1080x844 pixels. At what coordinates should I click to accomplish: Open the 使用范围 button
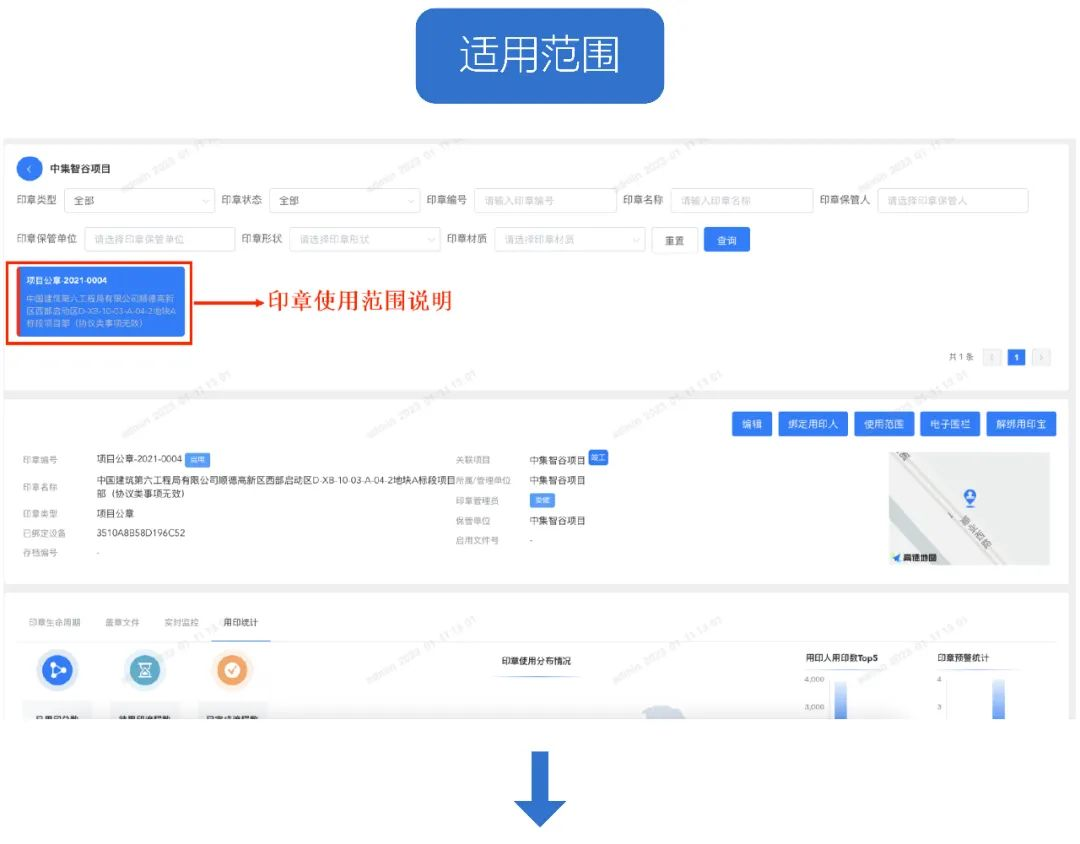tap(884, 424)
